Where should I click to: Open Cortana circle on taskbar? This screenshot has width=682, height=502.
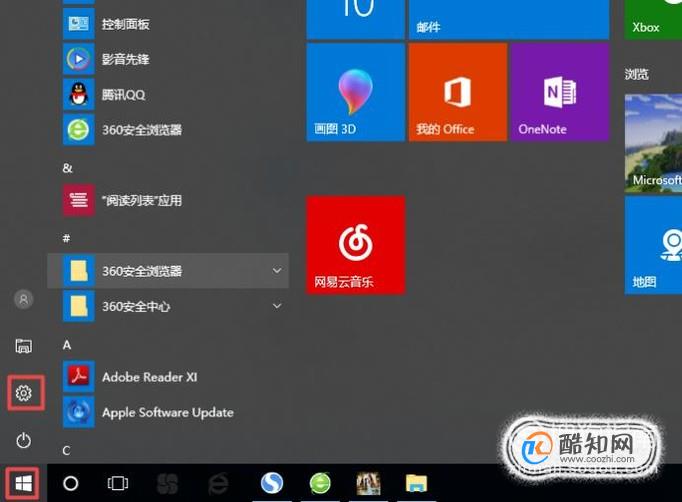click(x=70, y=483)
